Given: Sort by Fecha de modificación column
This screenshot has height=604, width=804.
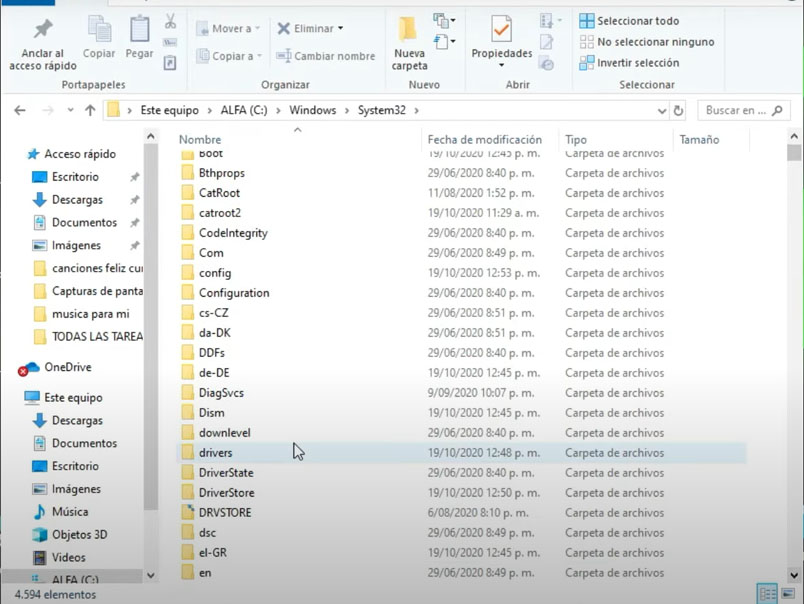Looking at the screenshot, I should click(484, 139).
